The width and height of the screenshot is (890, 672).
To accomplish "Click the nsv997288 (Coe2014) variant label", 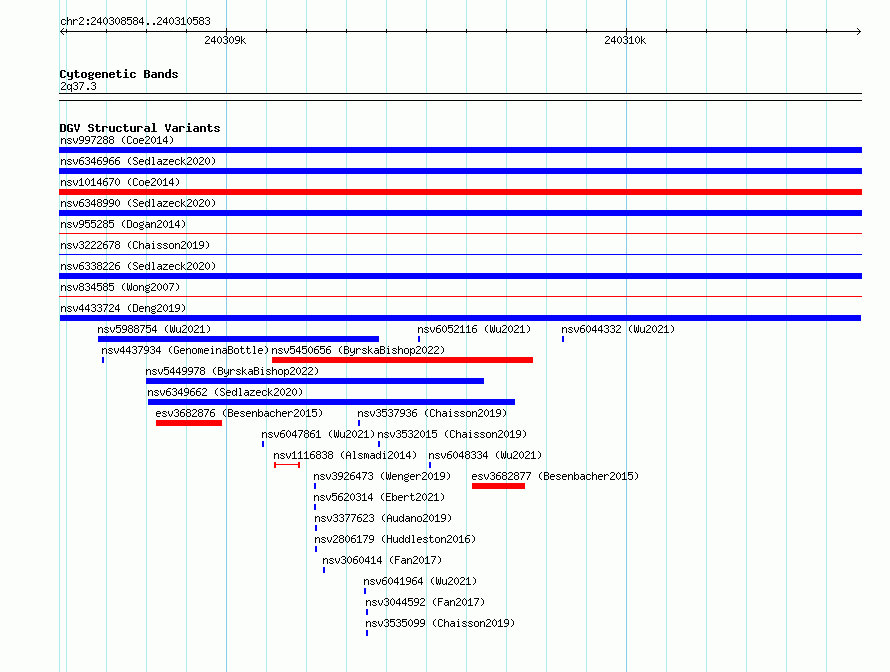I will pyautogui.click(x=117, y=140).
